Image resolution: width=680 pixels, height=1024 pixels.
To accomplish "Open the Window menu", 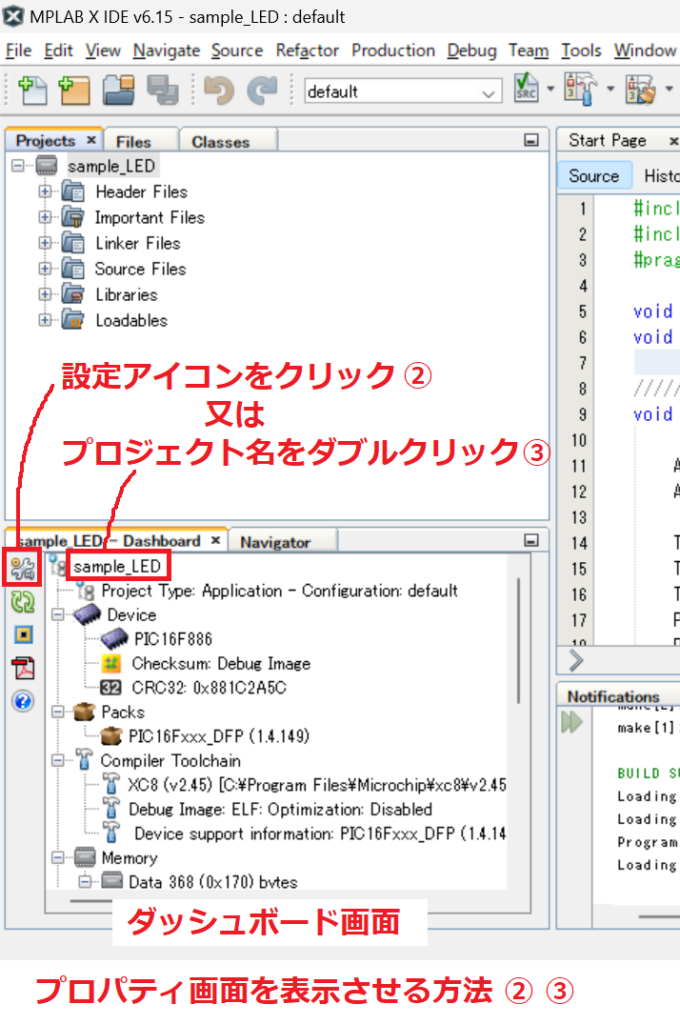I will pyautogui.click(x=645, y=50).
